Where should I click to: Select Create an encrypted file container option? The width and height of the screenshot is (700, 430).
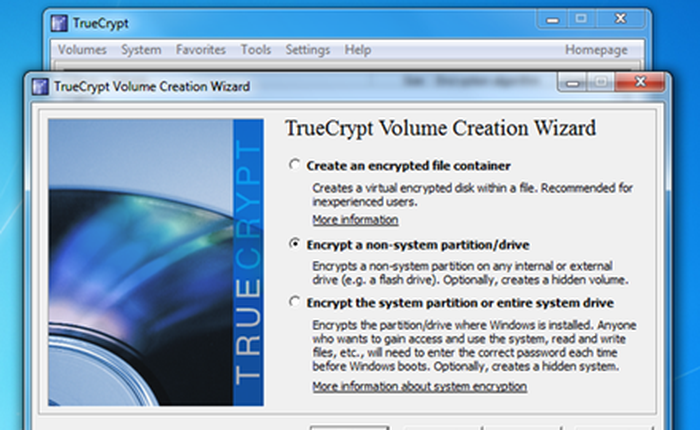(294, 165)
